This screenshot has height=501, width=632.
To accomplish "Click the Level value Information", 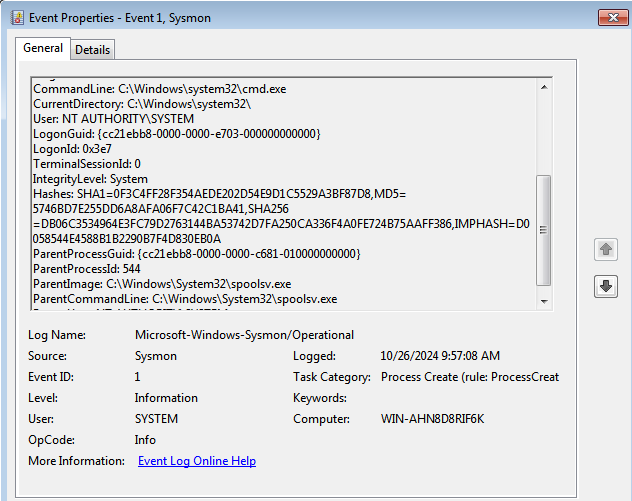I will coord(166,398).
